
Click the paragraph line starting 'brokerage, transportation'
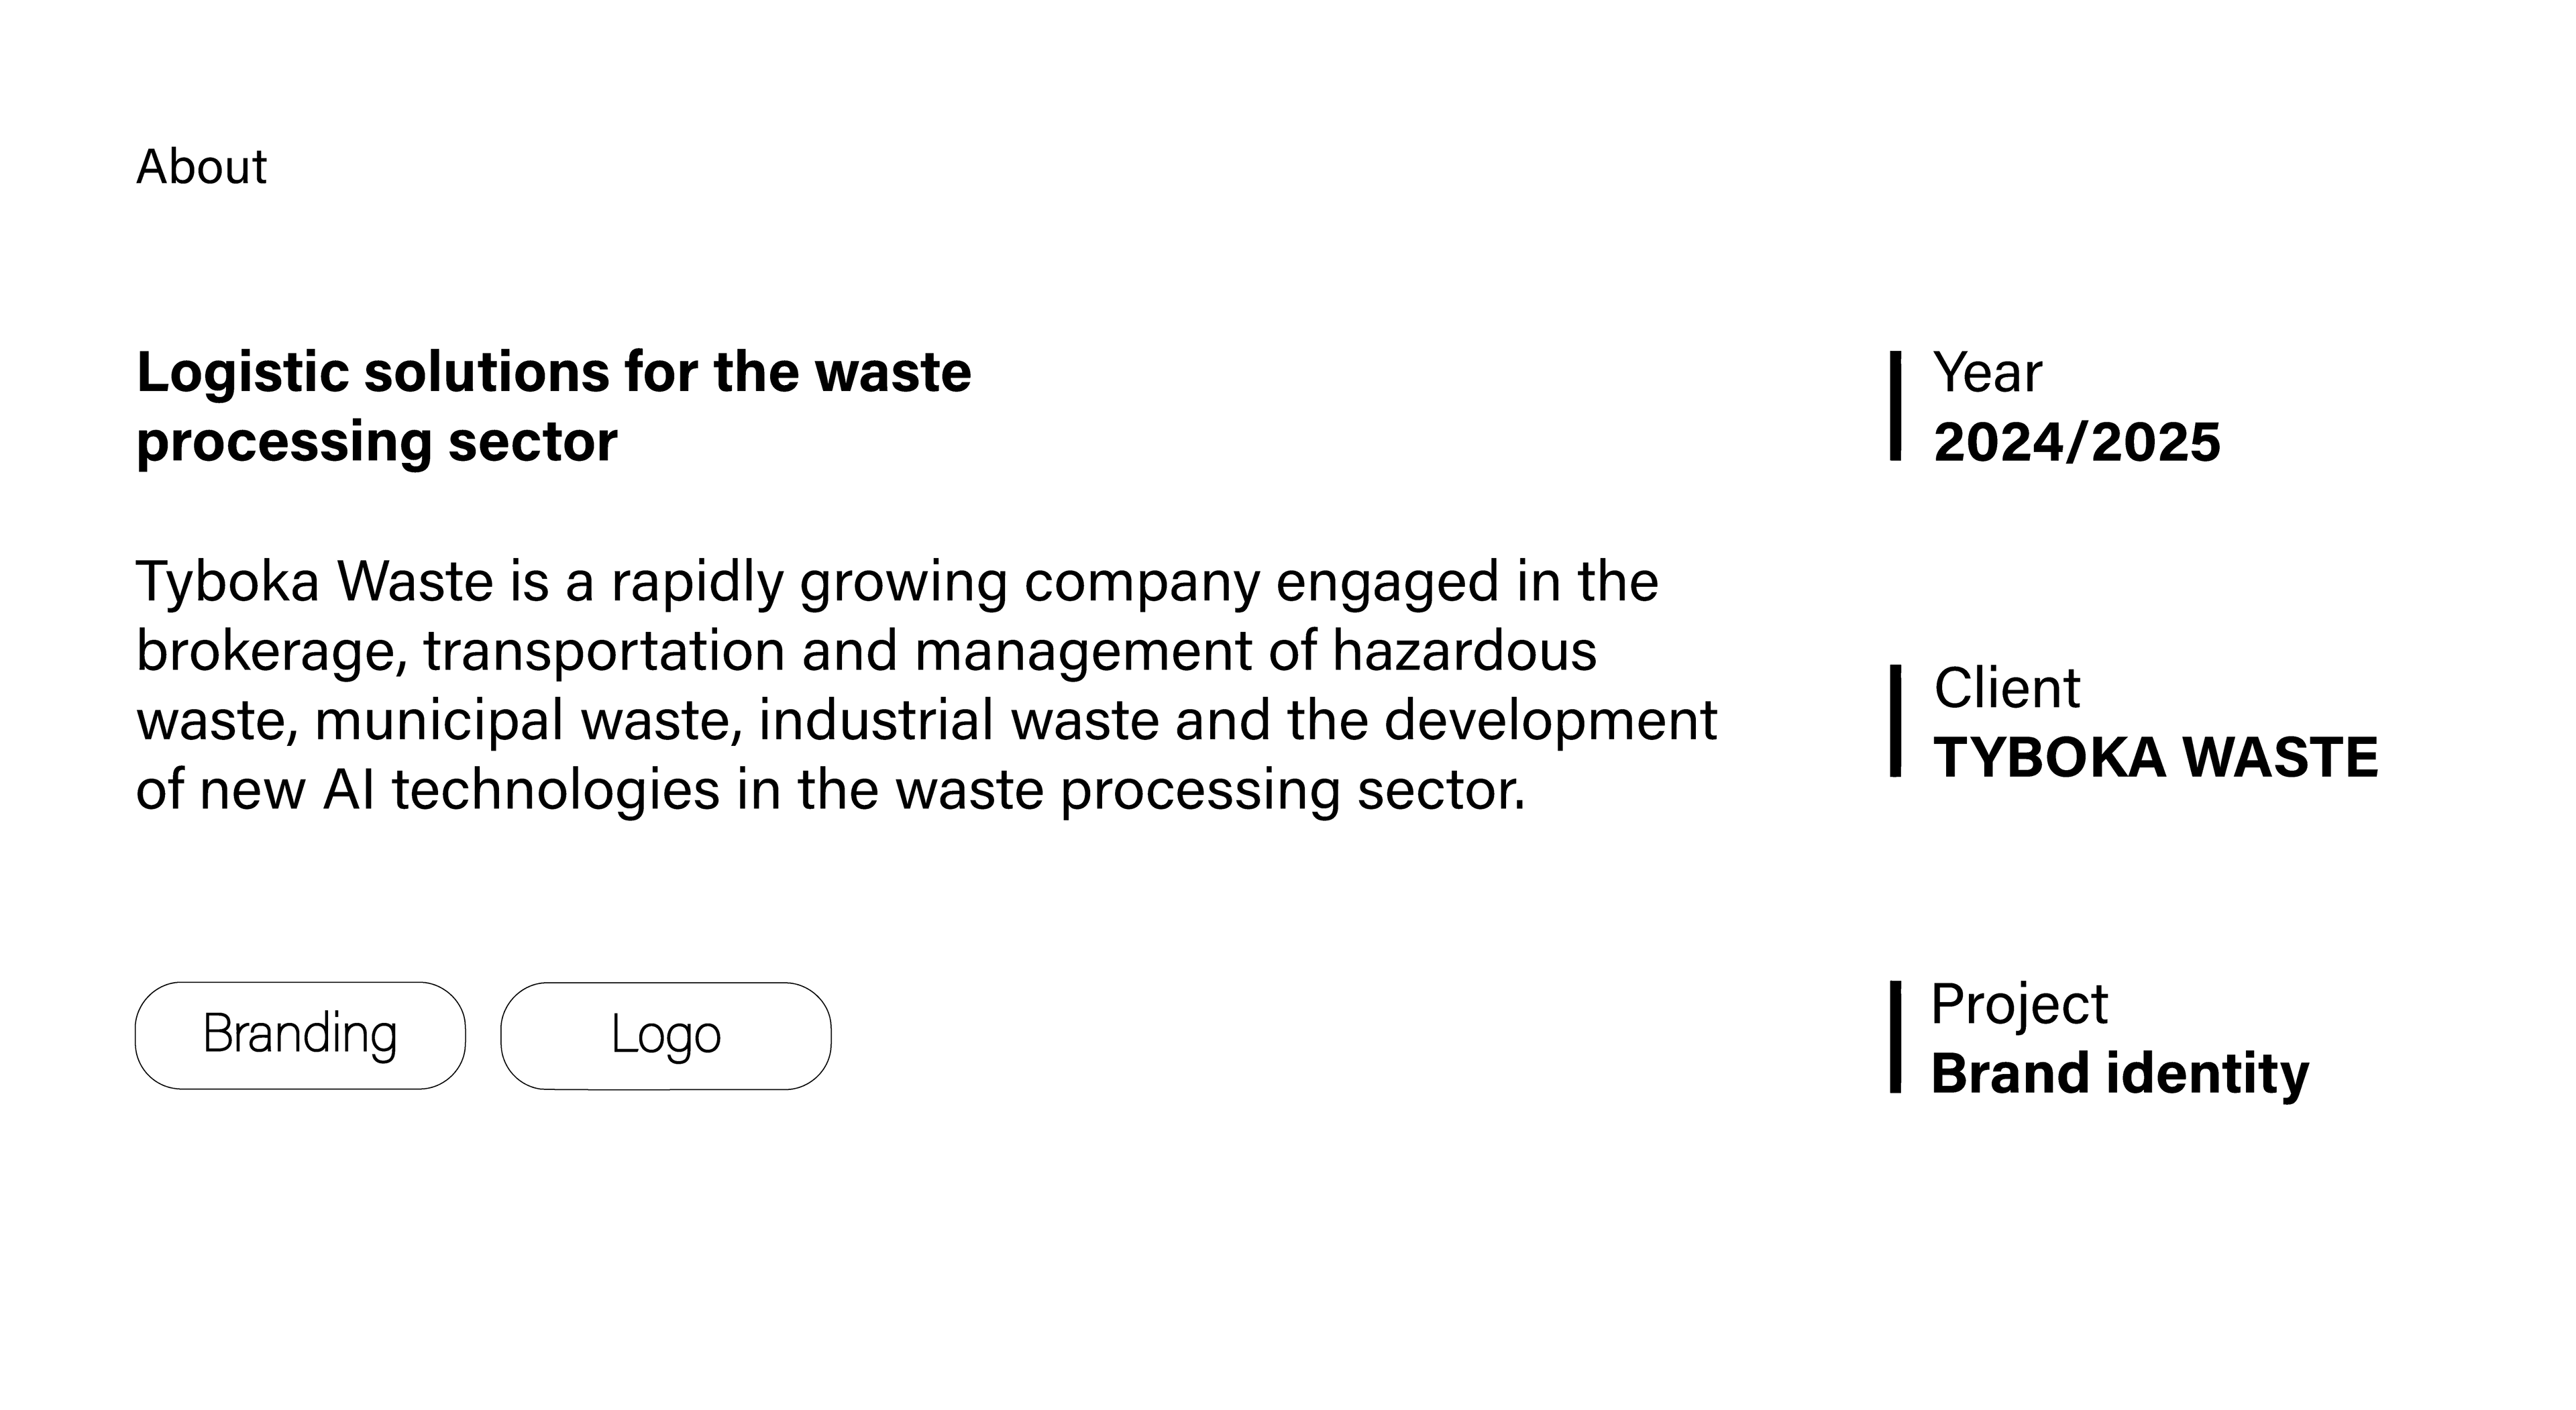click(x=866, y=652)
